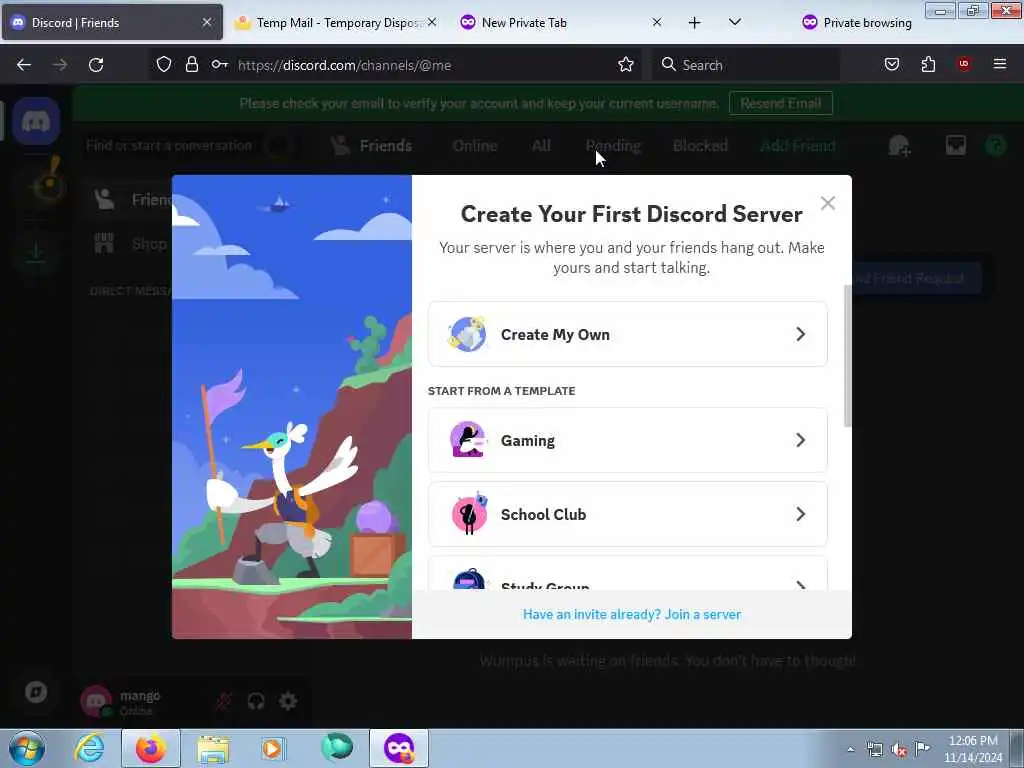Show hidden system tray icons

tap(850, 749)
